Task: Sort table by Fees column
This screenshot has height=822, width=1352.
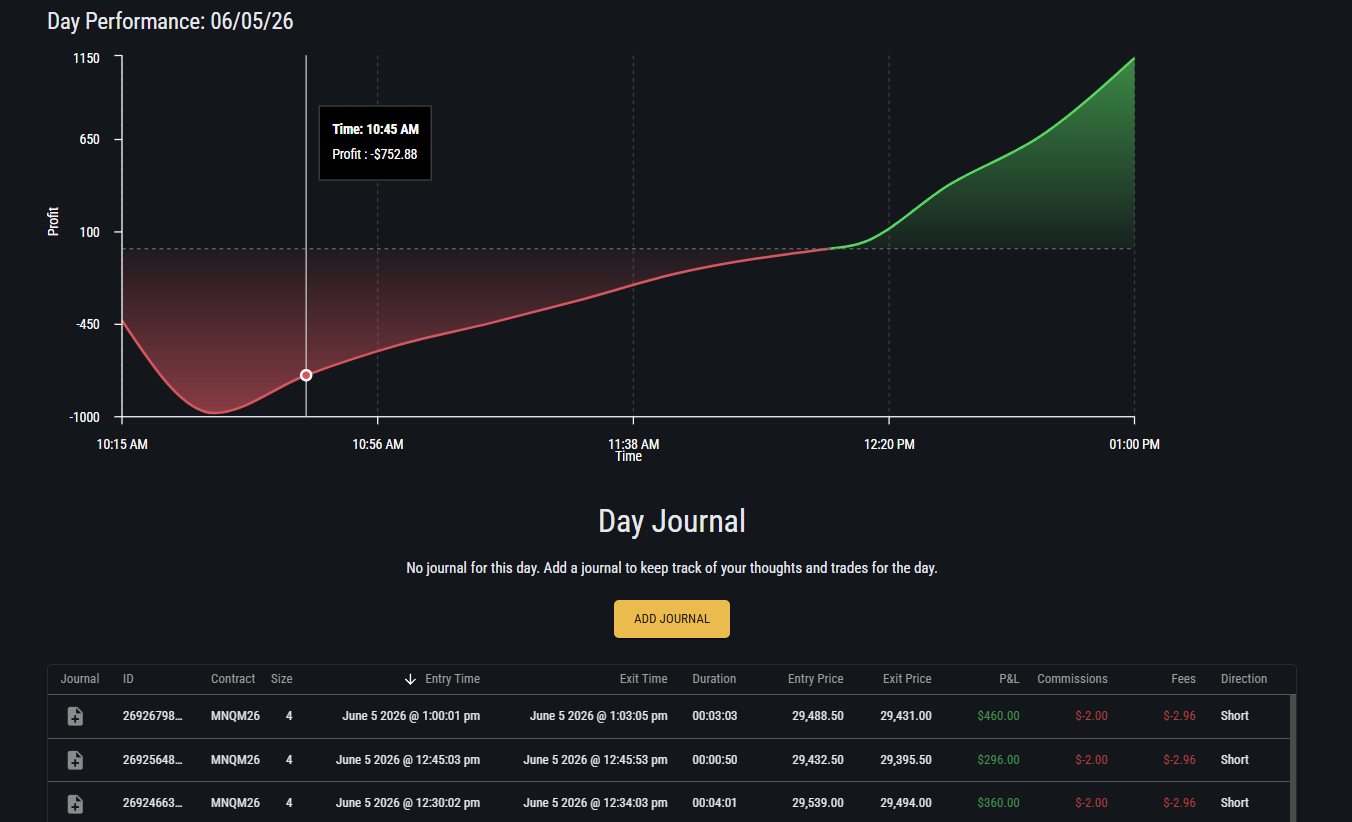Action: (x=1184, y=679)
